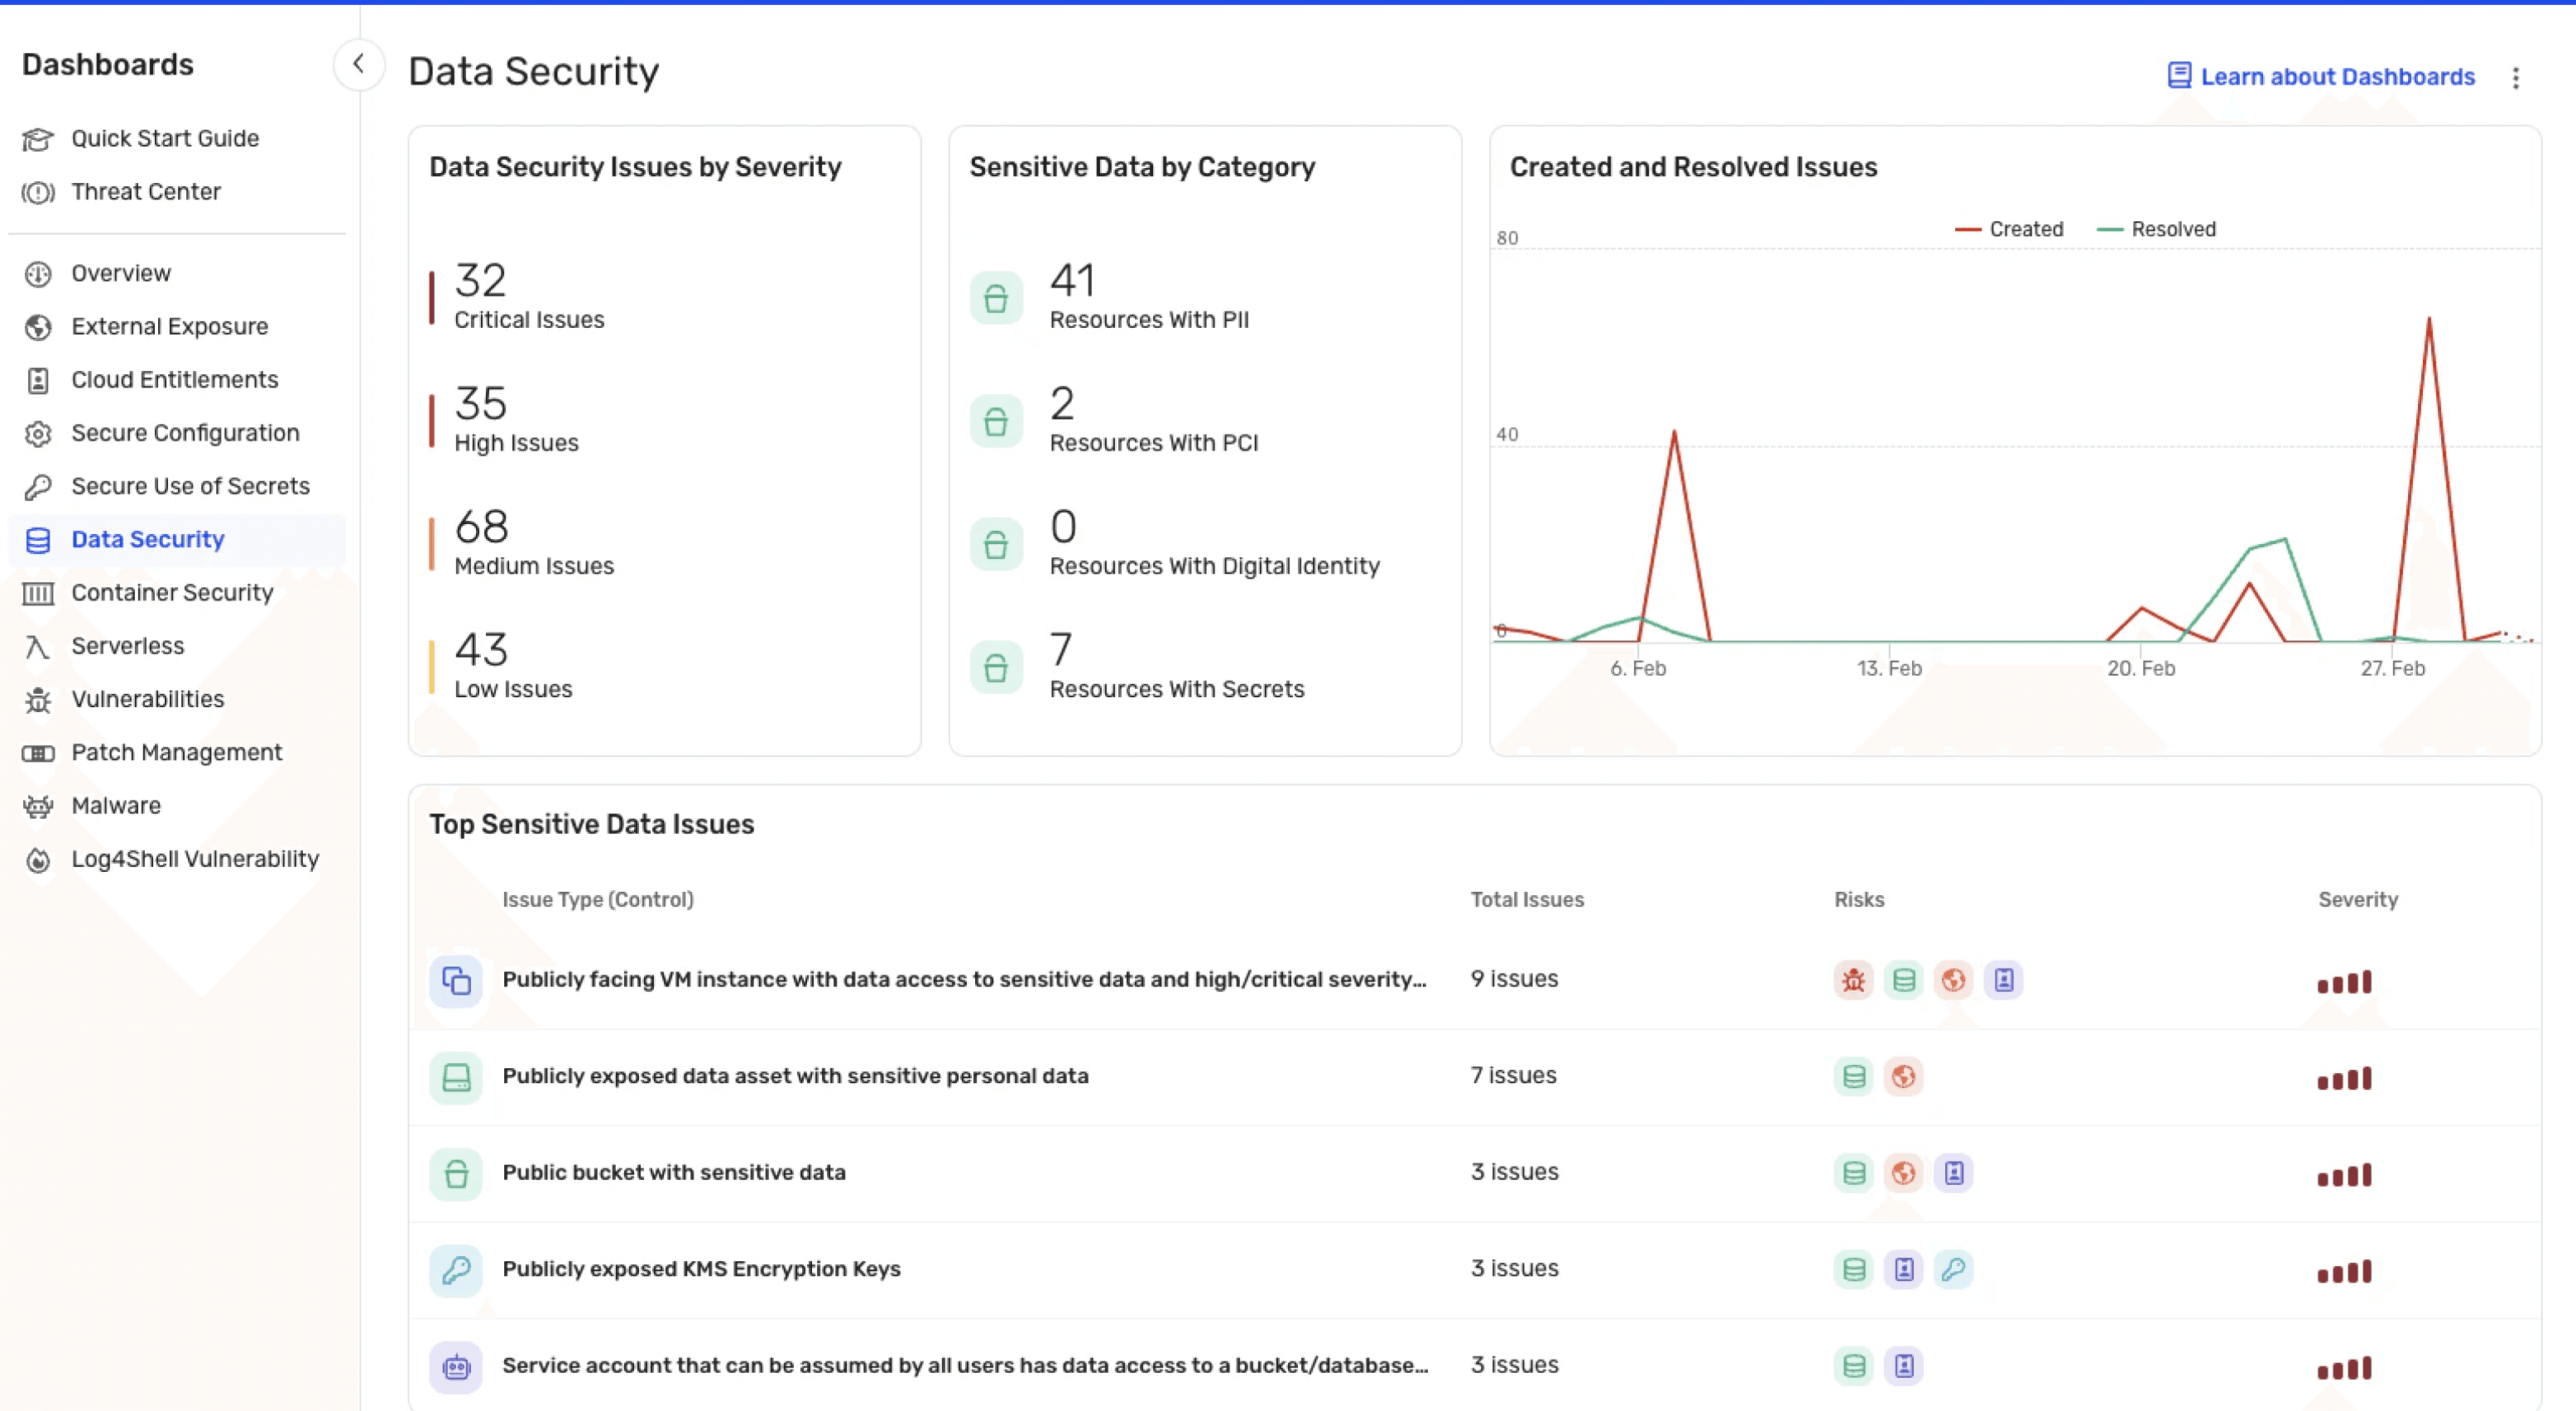Click the robot icon on the Service account row
This screenshot has width=2576, height=1411.
(456, 1367)
